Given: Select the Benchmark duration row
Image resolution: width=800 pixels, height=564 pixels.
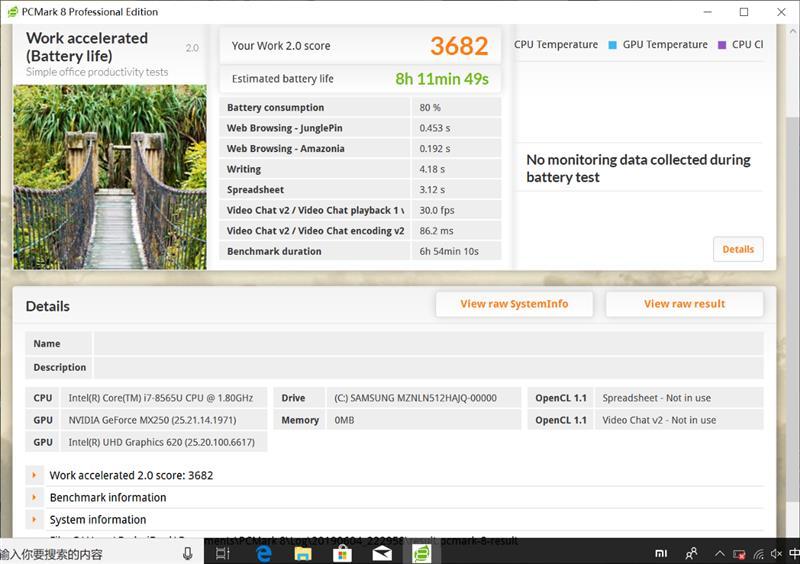Looking at the screenshot, I should point(360,251).
